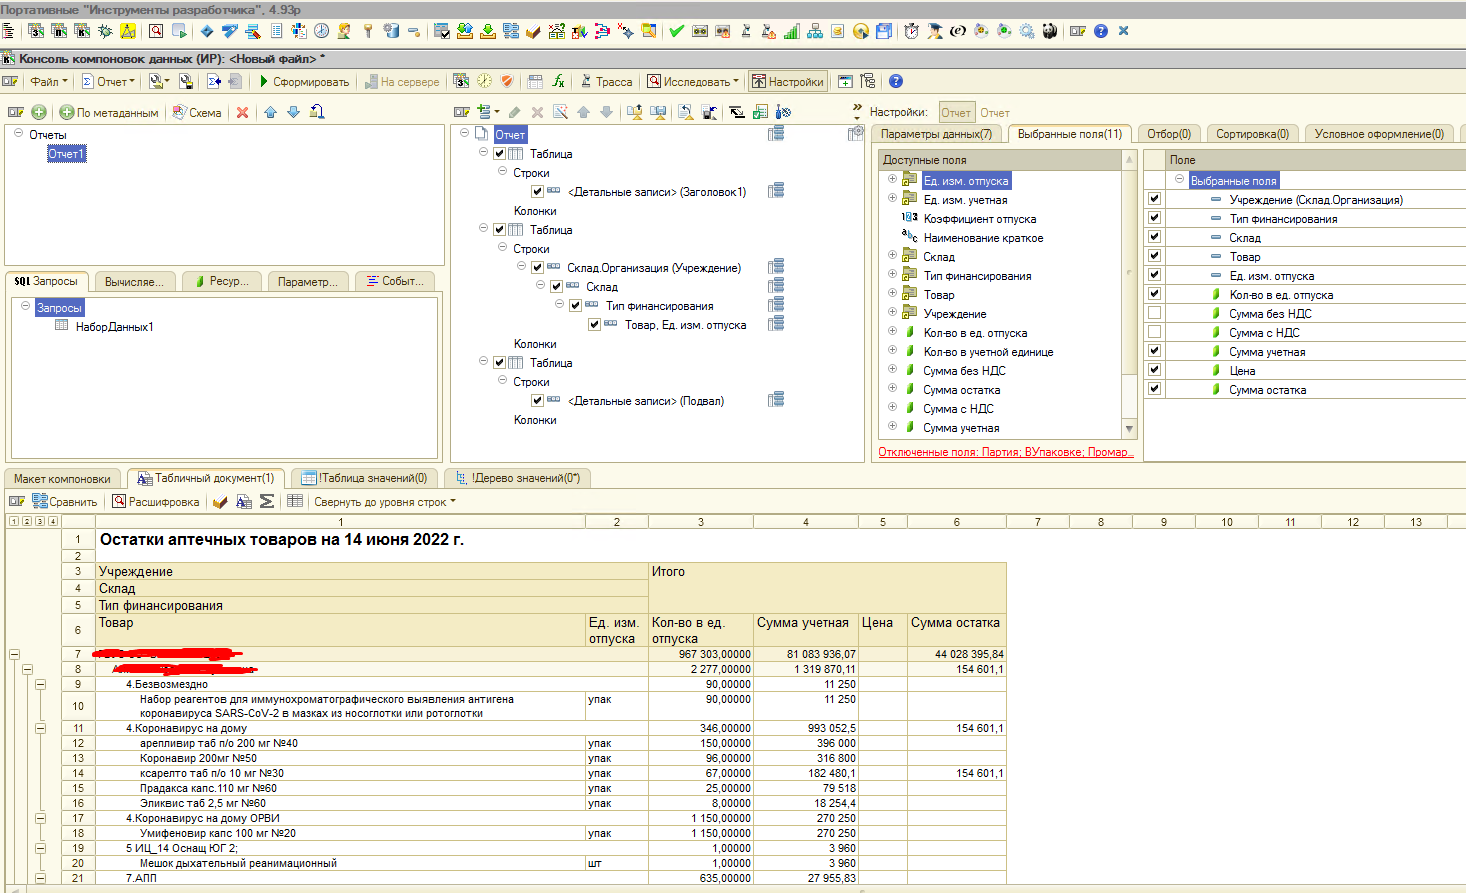
Task: Open the Исследовать dropdown
Action: [693, 81]
